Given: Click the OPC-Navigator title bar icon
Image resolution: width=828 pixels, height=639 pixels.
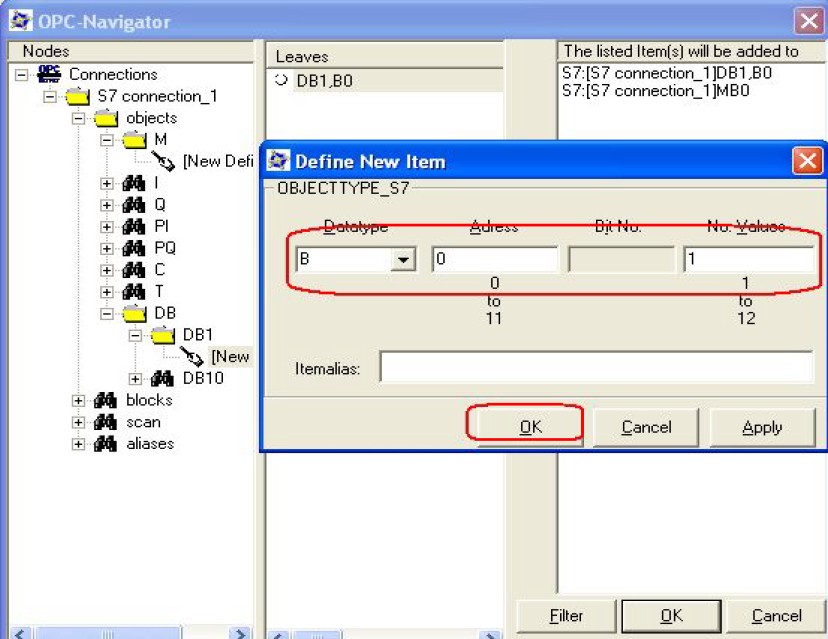Looking at the screenshot, I should (x=22, y=21).
